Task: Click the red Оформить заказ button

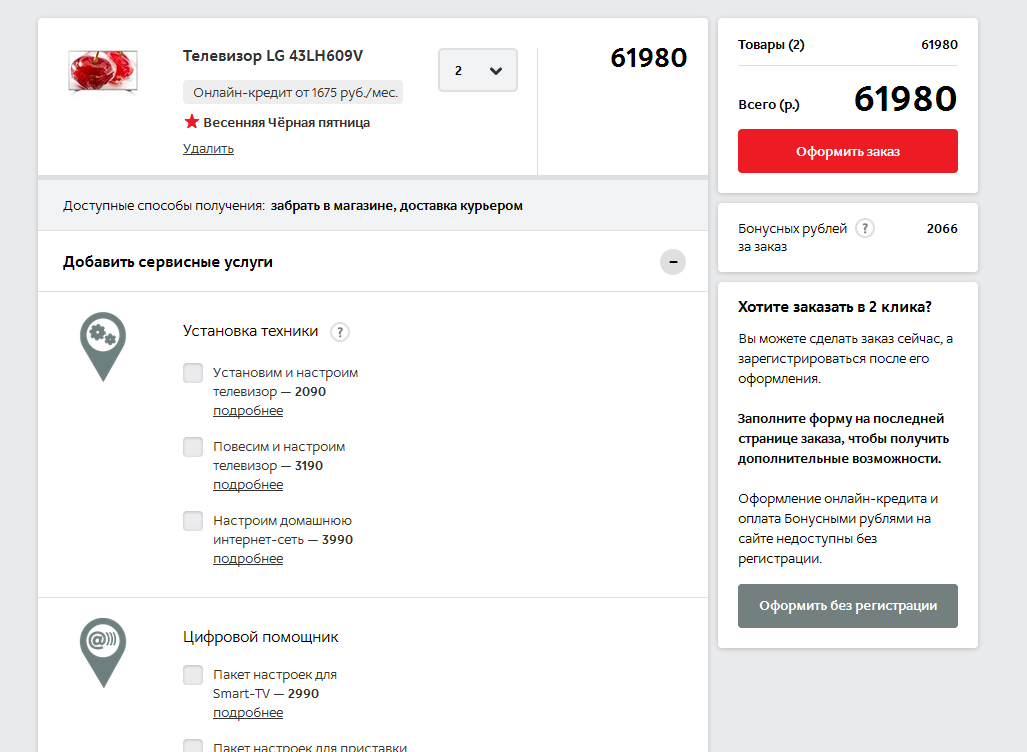Action: coord(848,151)
